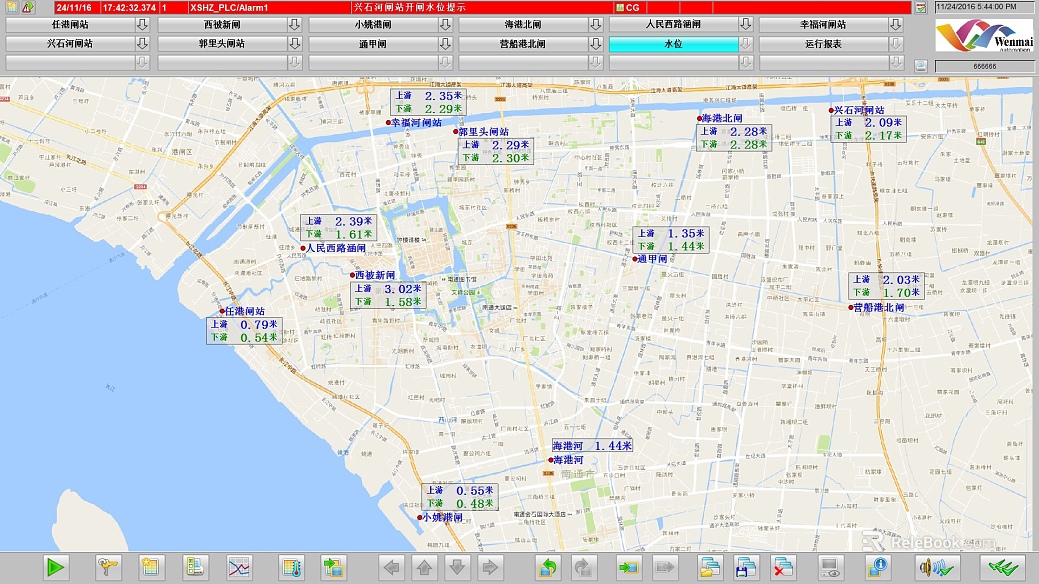Click the right arrow navigation icon
Screen dimensions: 1039x584
[x=490, y=567]
